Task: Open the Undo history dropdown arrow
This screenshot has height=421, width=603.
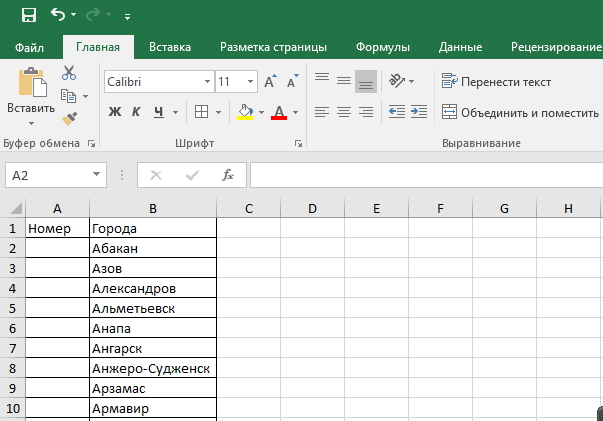Action: tap(73, 15)
